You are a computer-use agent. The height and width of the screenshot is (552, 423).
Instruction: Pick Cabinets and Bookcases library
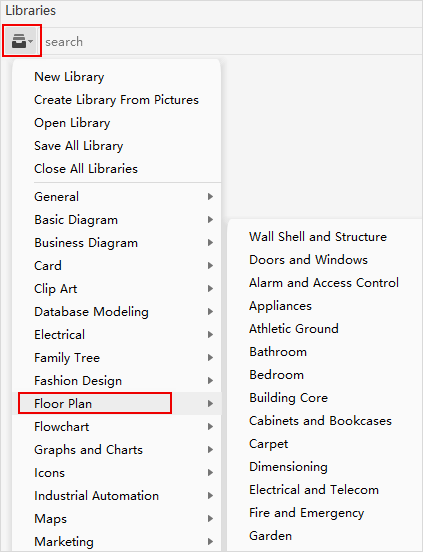320,421
